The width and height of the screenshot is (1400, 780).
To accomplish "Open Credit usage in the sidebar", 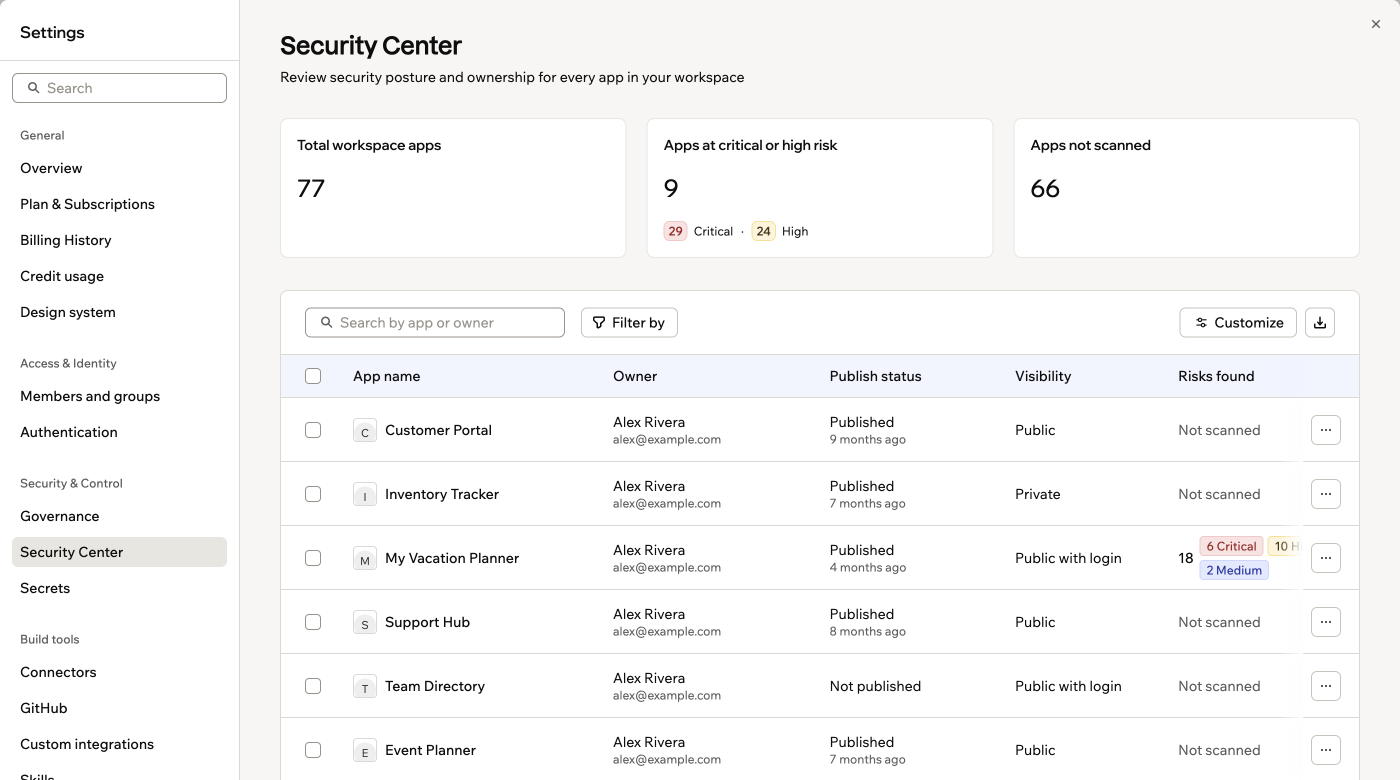I will 119,276.
